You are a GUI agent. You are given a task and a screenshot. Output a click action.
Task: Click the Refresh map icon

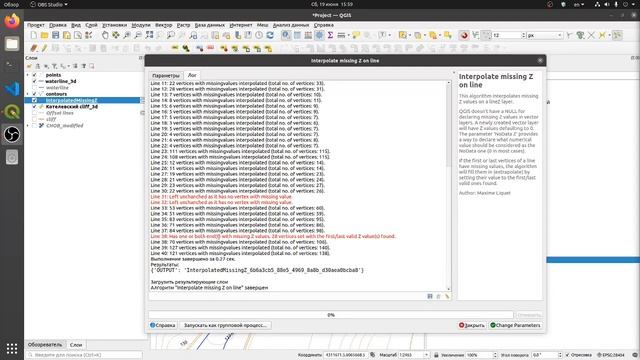[270, 36]
